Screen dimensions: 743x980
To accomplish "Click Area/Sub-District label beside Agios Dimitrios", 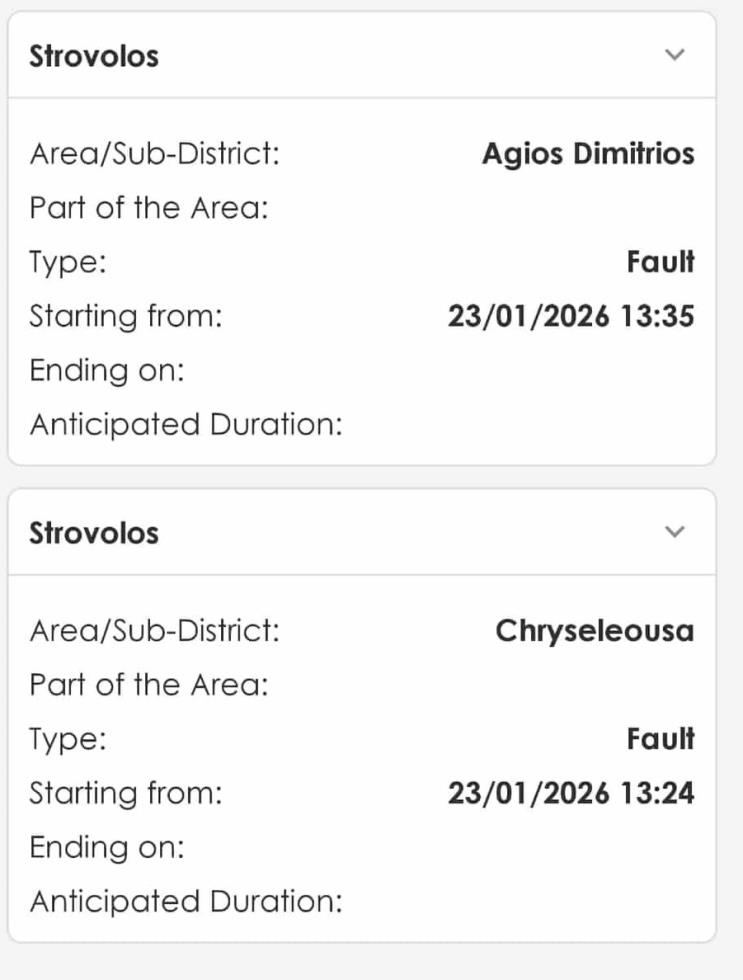I will (155, 154).
